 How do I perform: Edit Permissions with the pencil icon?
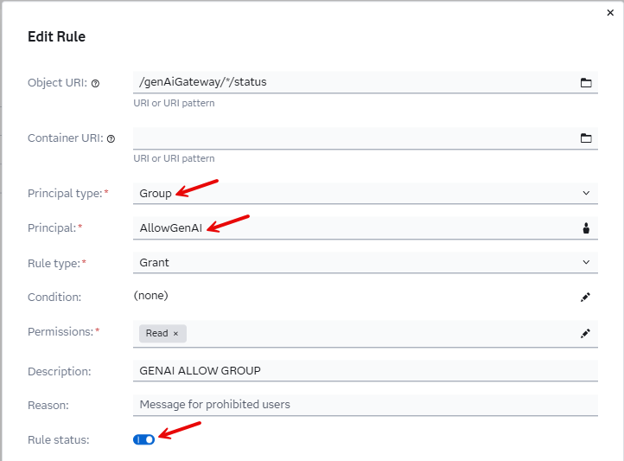585,333
